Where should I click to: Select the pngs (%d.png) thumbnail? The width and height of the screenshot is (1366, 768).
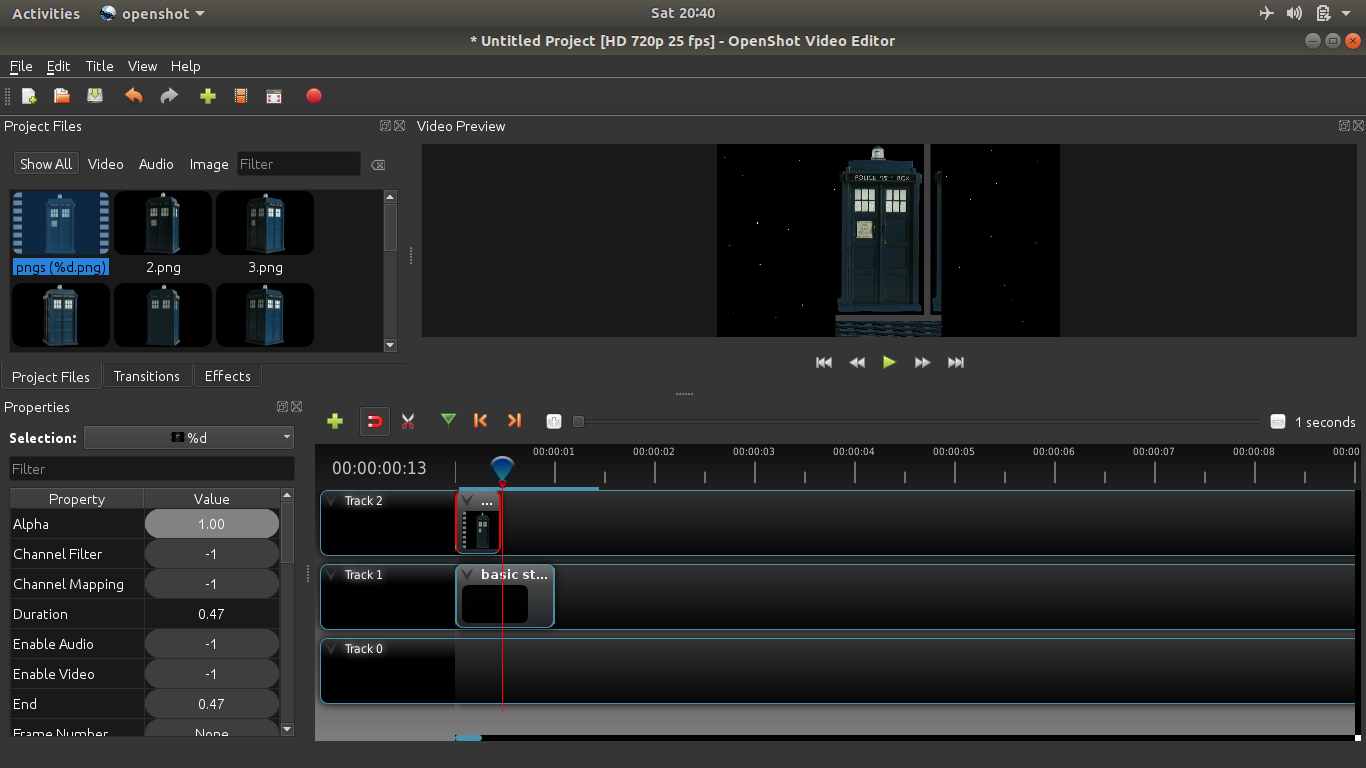pos(61,223)
